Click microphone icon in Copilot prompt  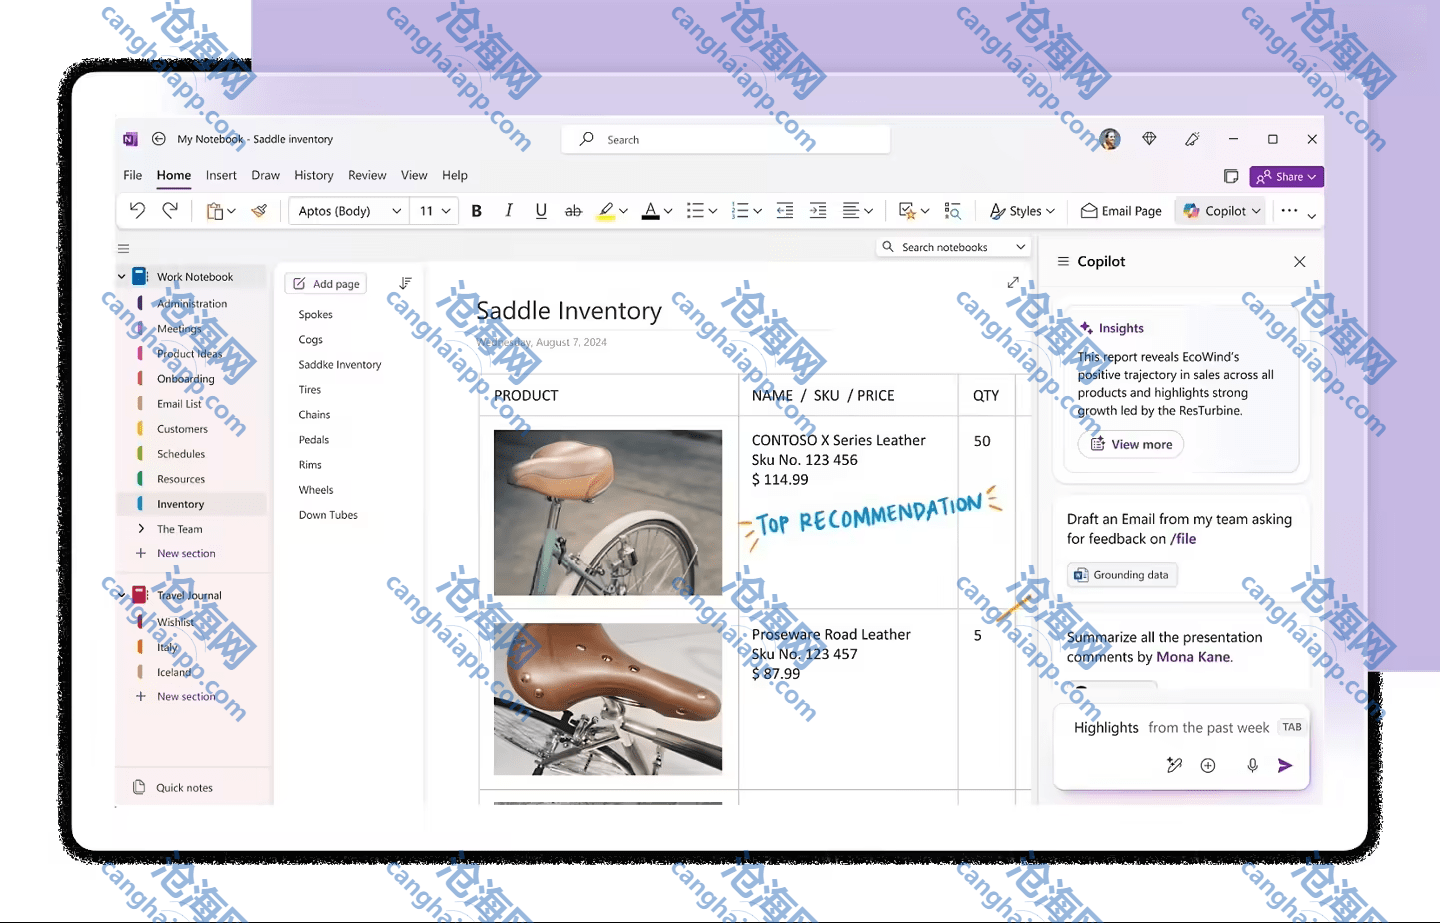[1252, 765]
